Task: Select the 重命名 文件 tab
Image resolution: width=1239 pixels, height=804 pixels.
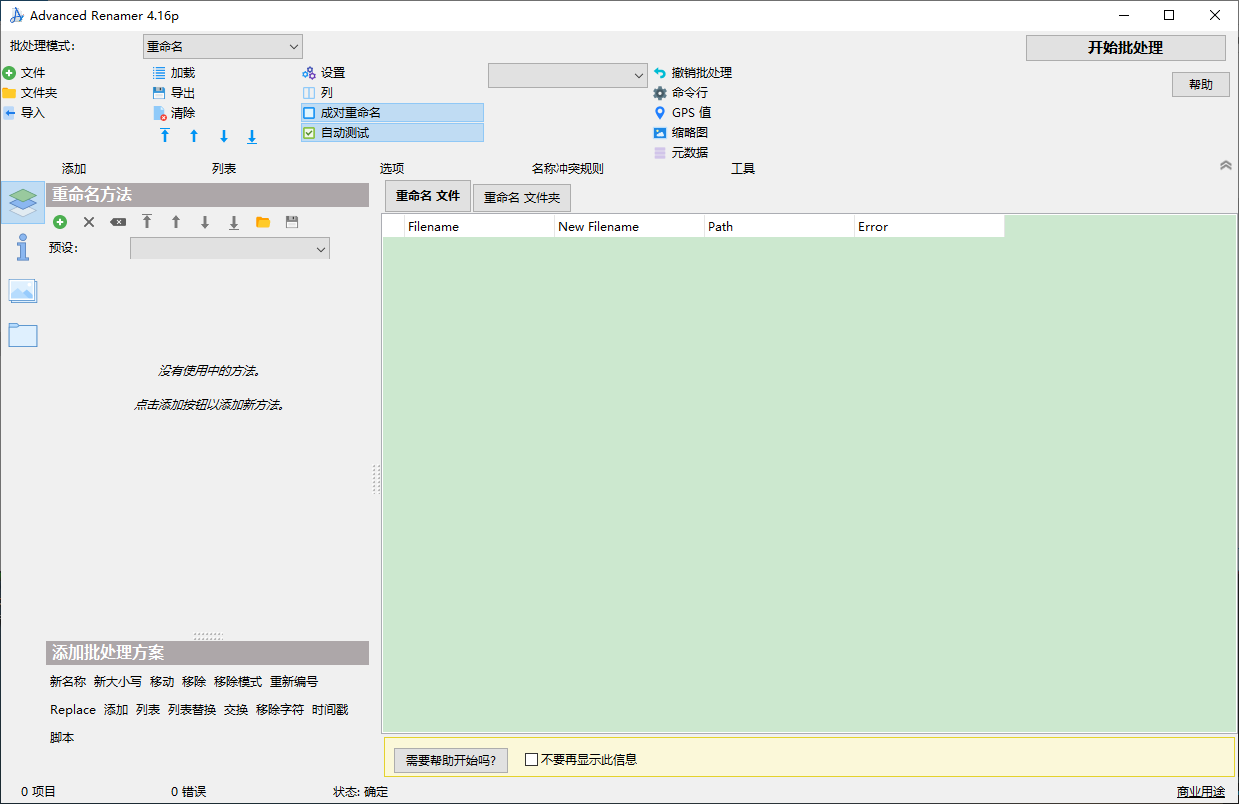Action: tap(427, 196)
